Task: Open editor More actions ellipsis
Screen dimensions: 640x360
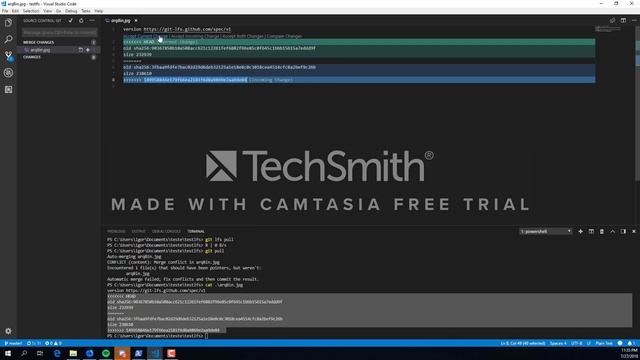Action: point(634,20)
